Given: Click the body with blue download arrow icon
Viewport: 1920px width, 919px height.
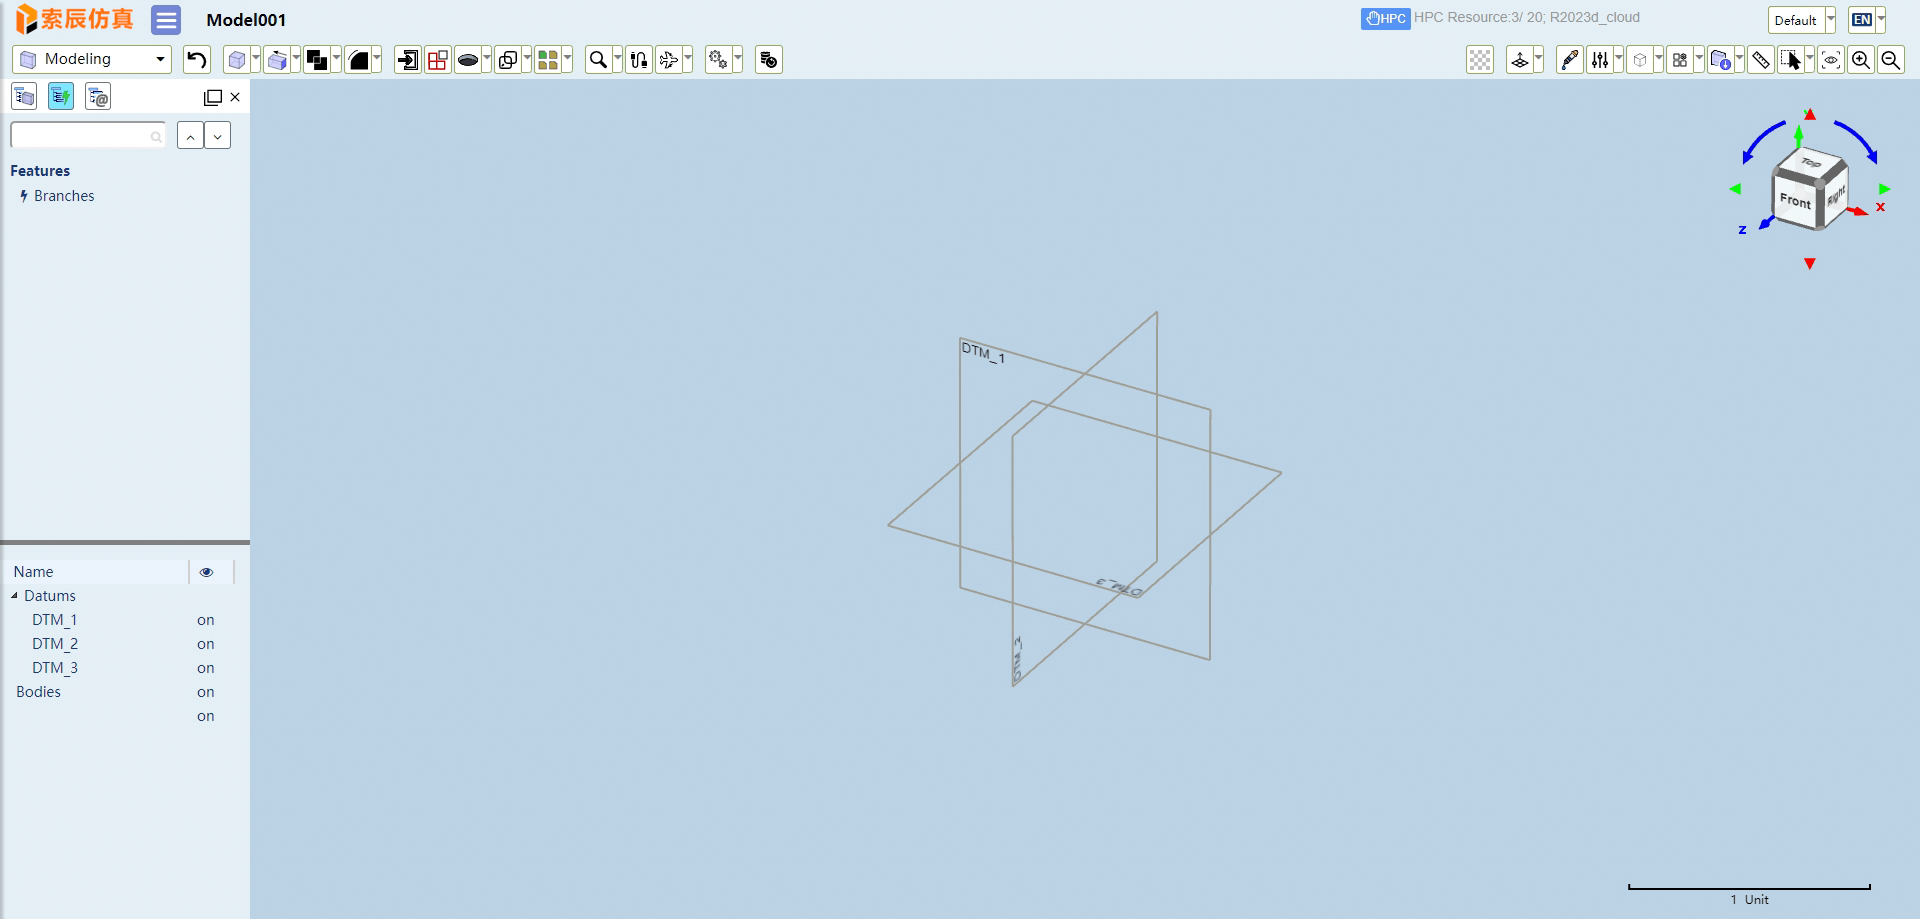Looking at the screenshot, I should click(1720, 60).
